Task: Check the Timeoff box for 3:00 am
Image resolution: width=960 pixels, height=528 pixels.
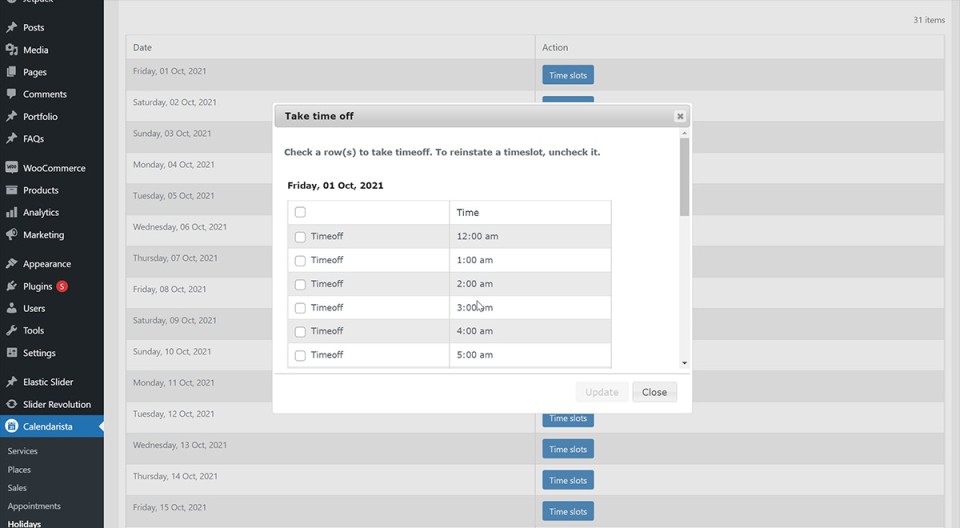Action: [300, 308]
